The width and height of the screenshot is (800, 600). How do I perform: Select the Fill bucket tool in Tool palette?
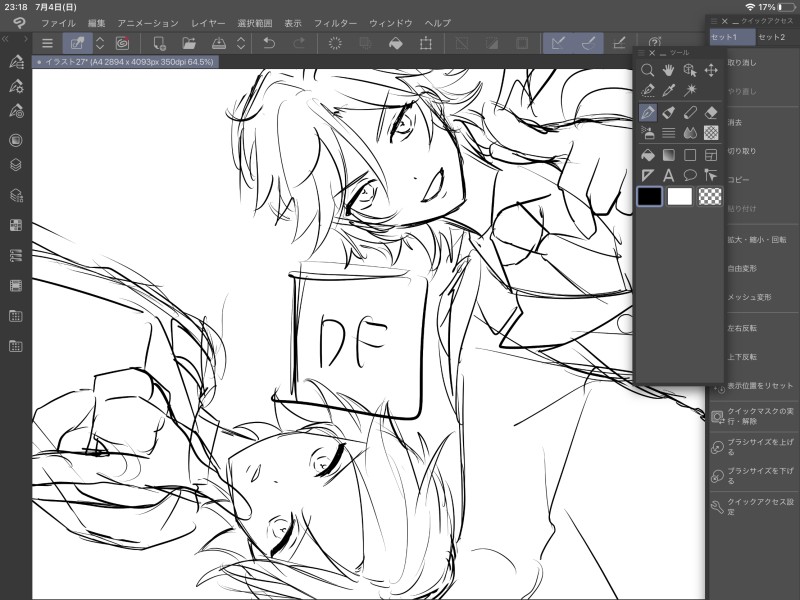point(647,155)
